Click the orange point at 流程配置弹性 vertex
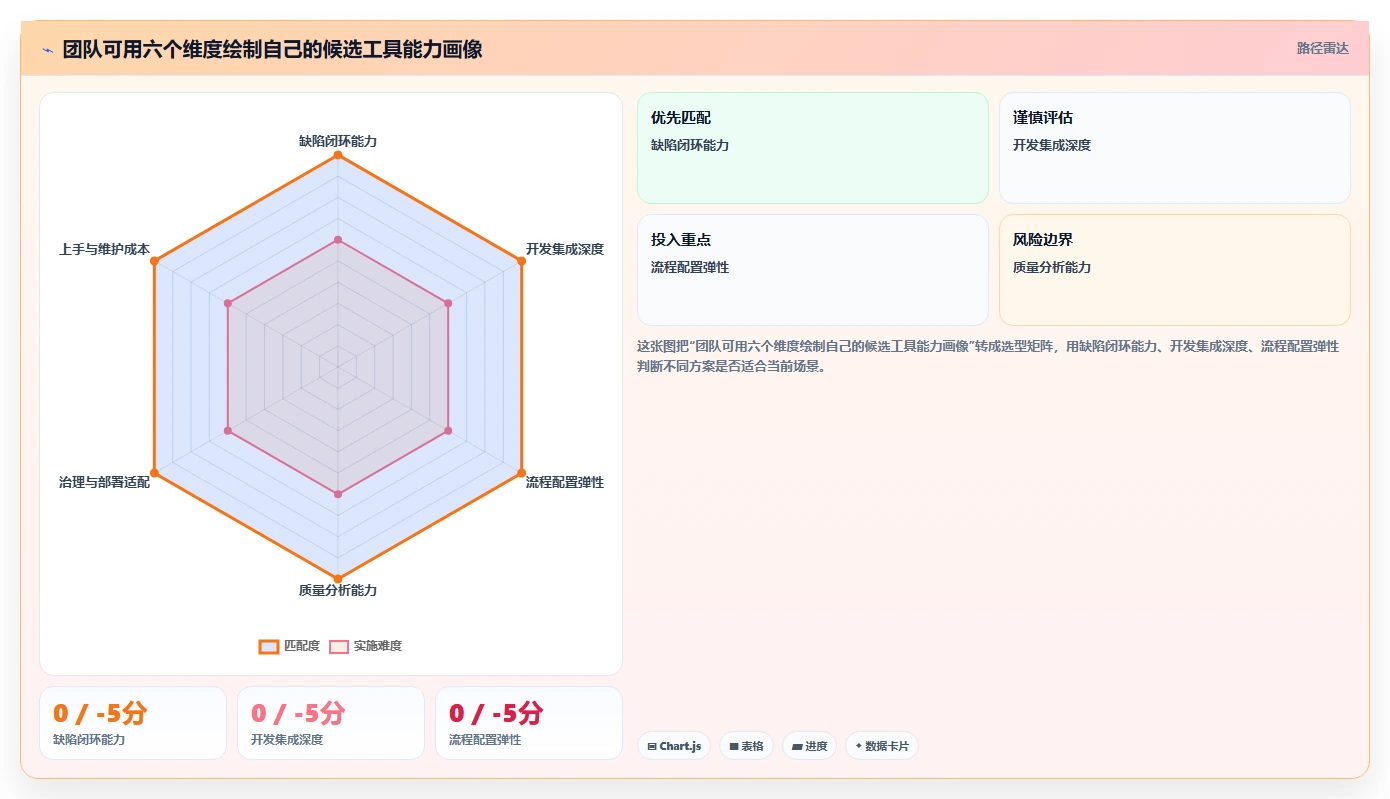1390x799 pixels. click(x=521, y=472)
